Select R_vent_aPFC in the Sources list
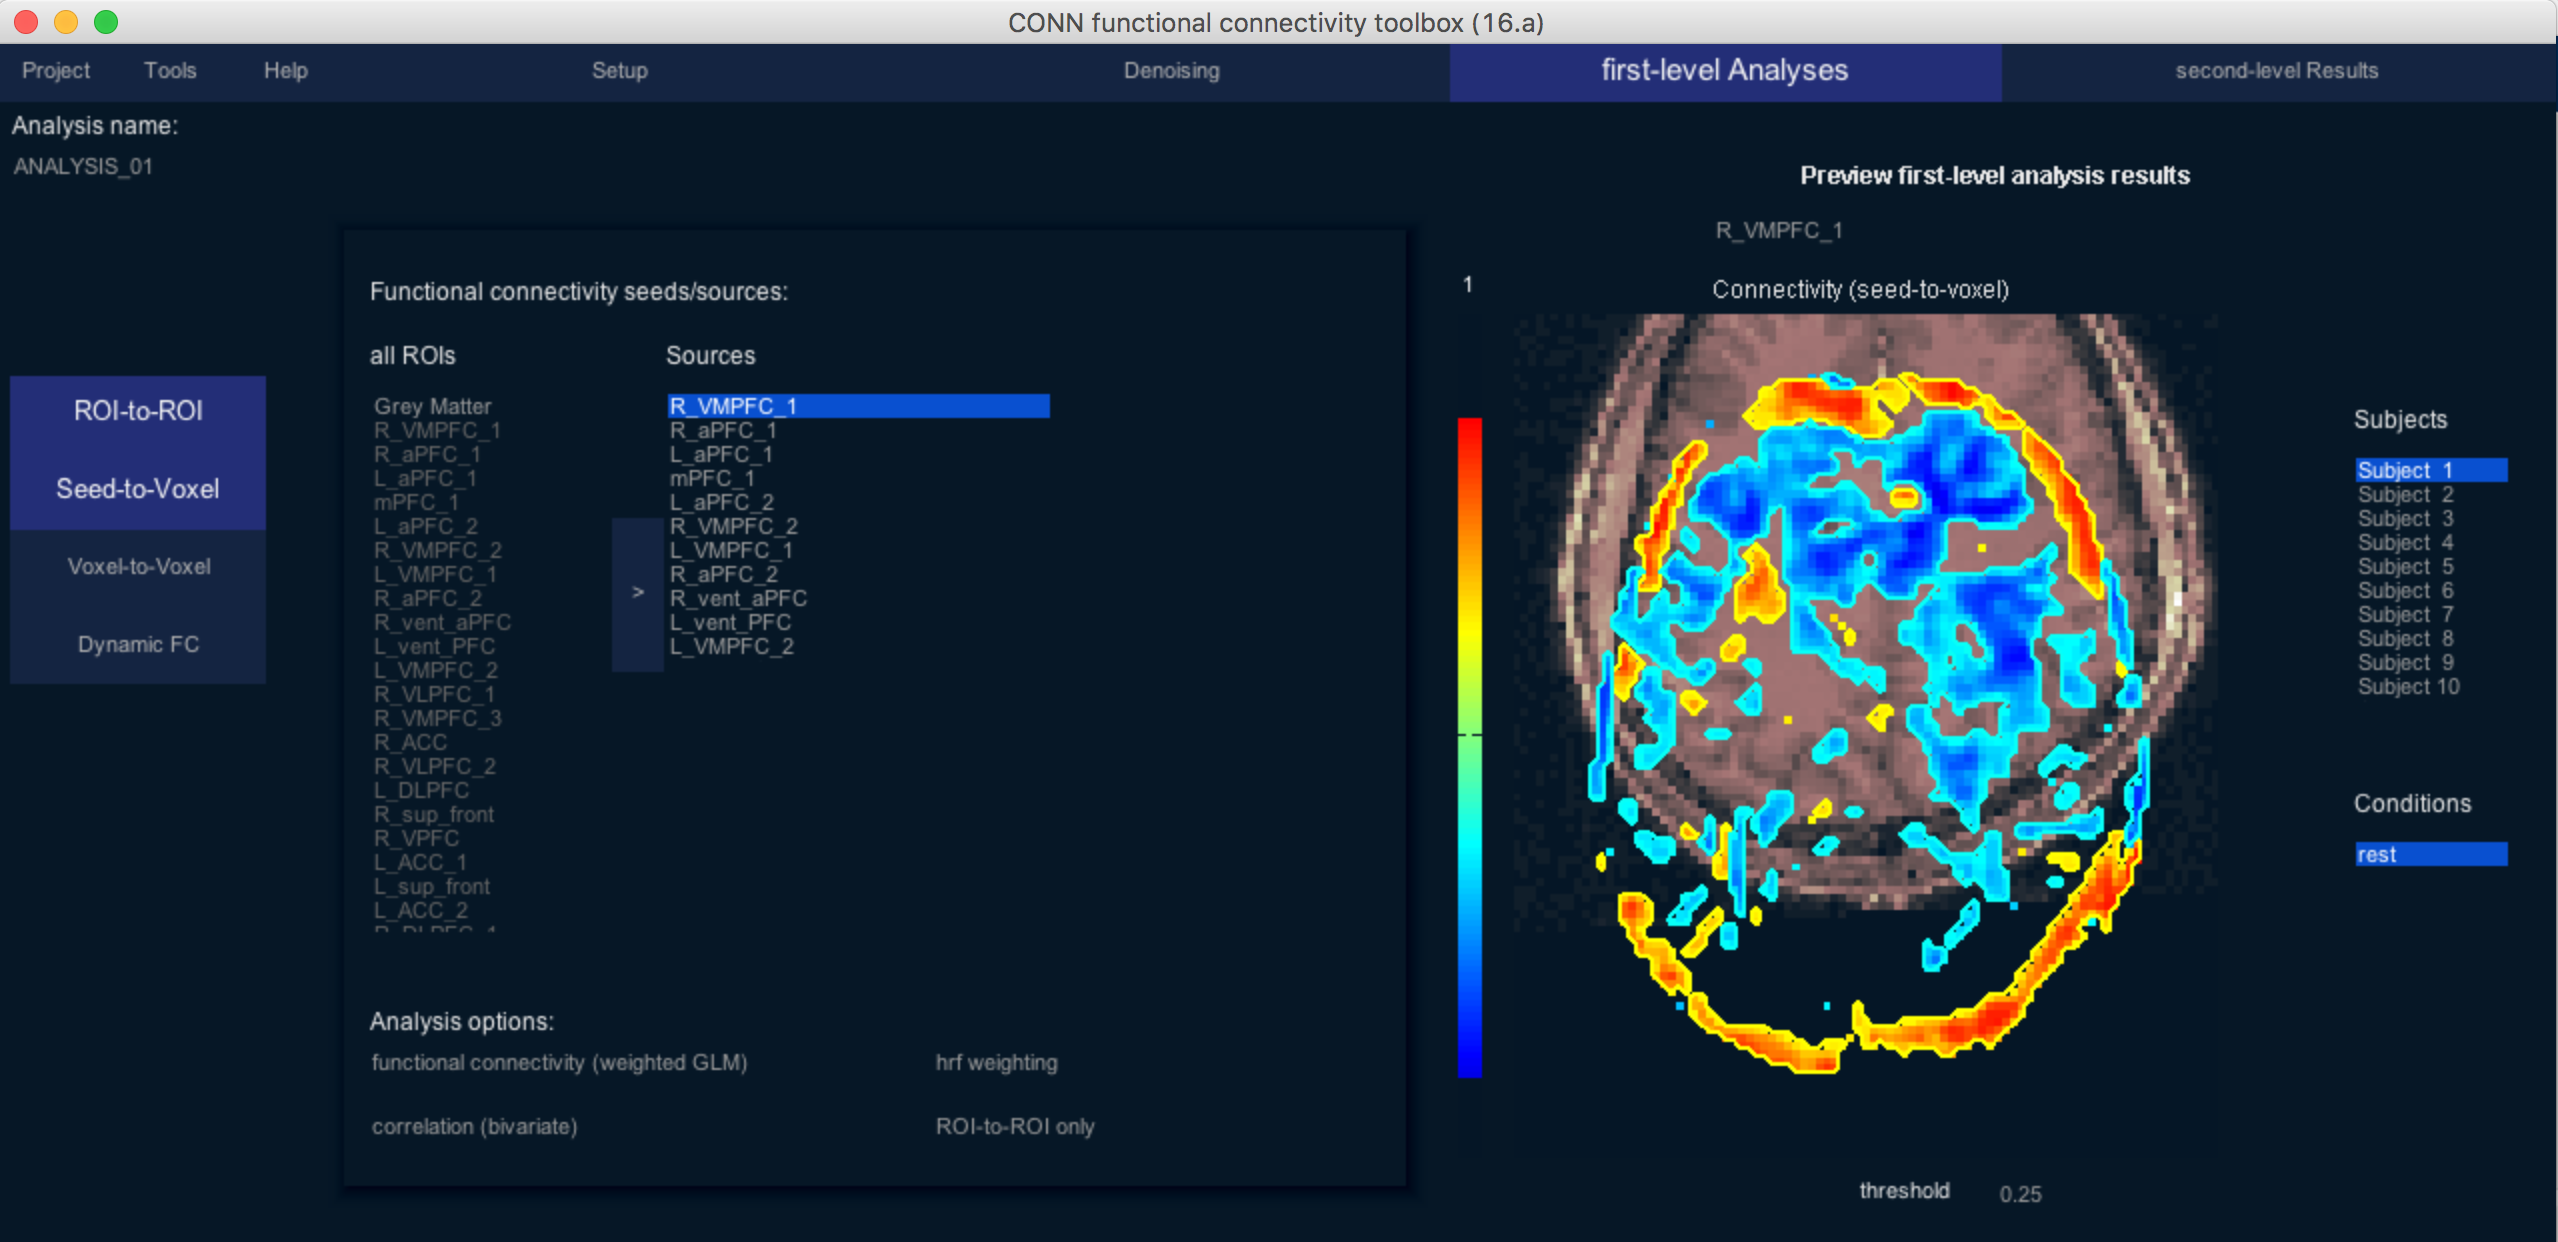2558x1242 pixels. coord(738,599)
